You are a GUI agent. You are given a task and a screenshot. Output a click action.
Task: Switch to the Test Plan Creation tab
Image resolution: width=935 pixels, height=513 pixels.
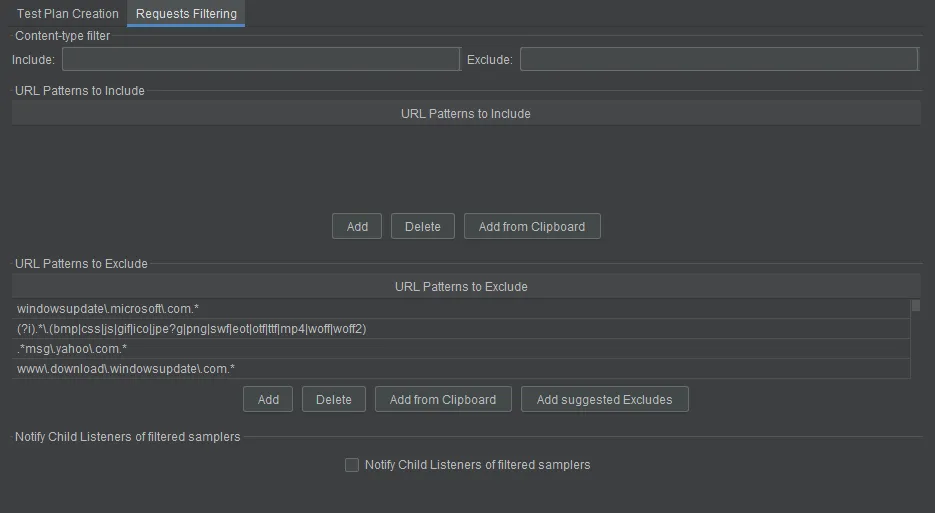tap(67, 13)
